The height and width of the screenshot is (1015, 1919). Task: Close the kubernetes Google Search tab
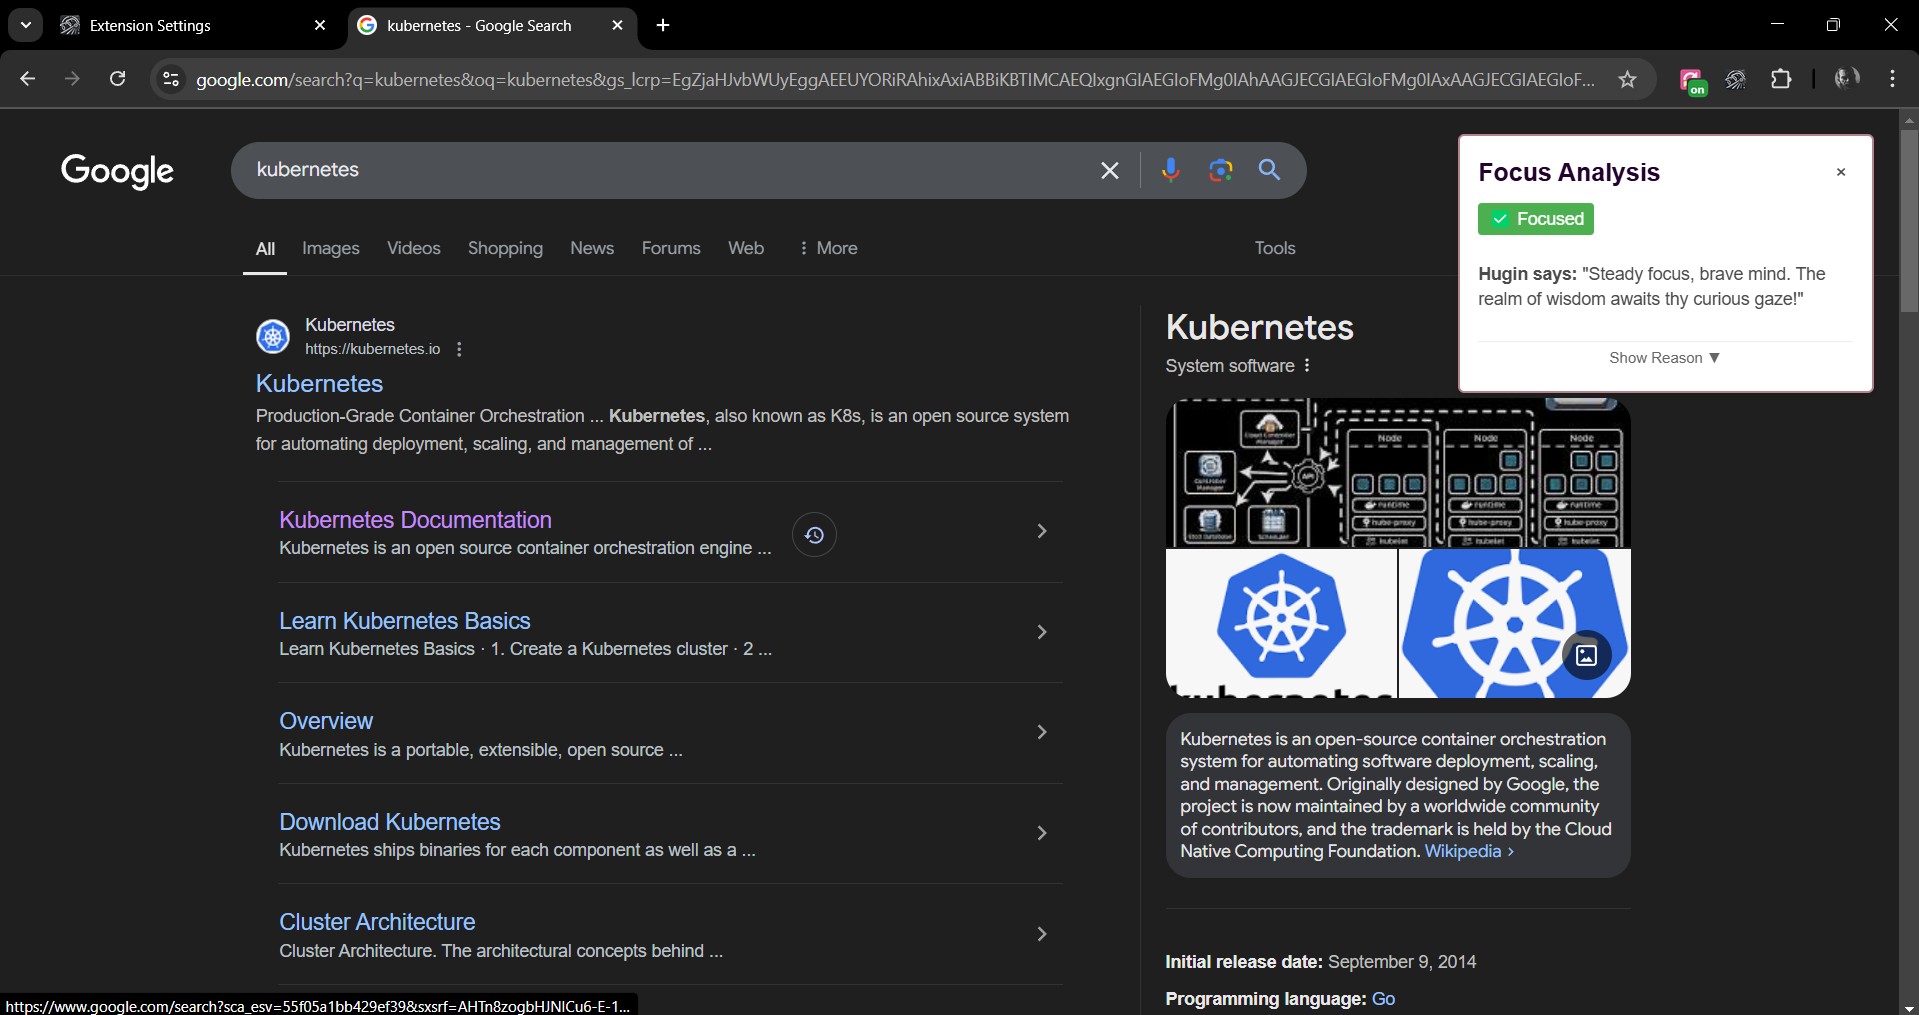[x=617, y=25]
